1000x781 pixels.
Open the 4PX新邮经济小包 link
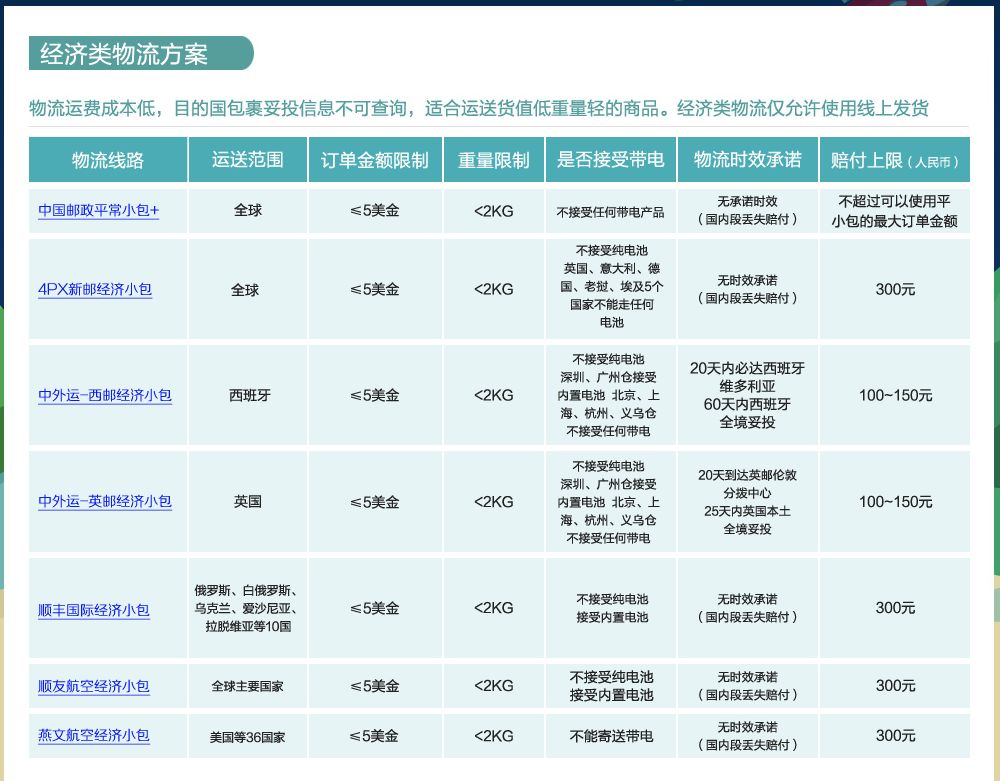coord(95,289)
